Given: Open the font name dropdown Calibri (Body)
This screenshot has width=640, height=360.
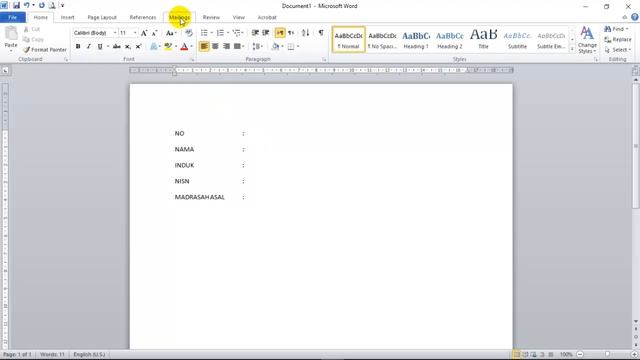Looking at the screenshot, I should [115, 33].
